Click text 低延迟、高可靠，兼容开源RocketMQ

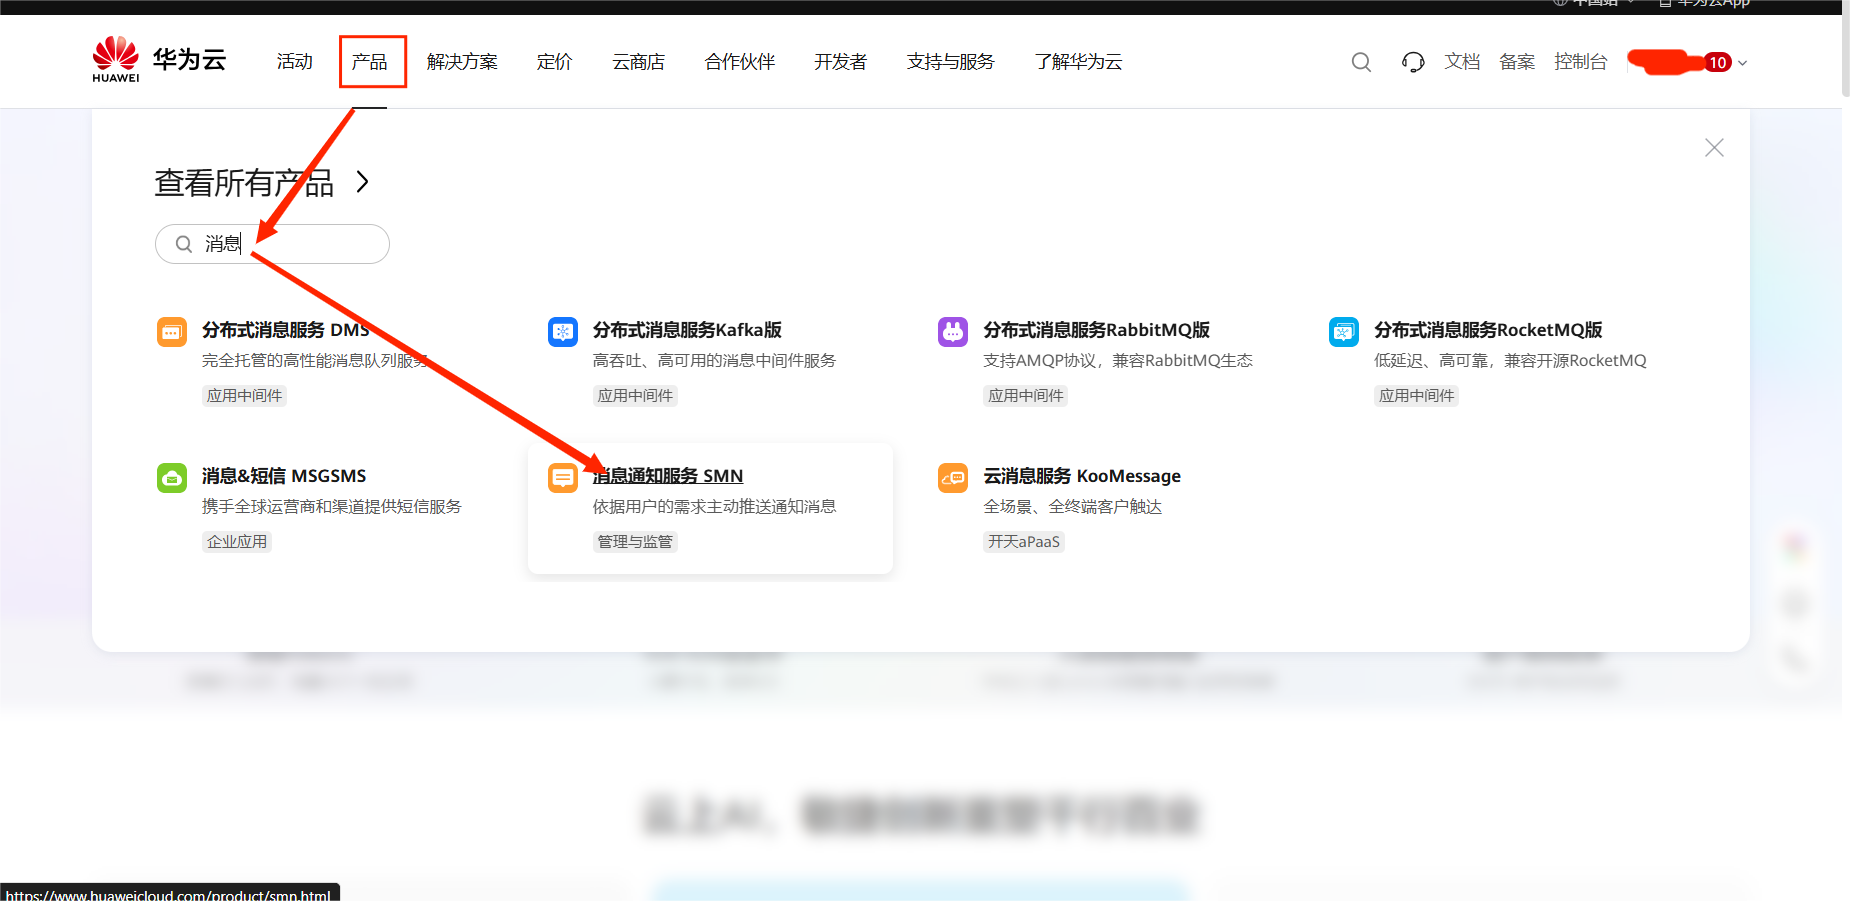pyautogui.click(x=1510, y=361)
